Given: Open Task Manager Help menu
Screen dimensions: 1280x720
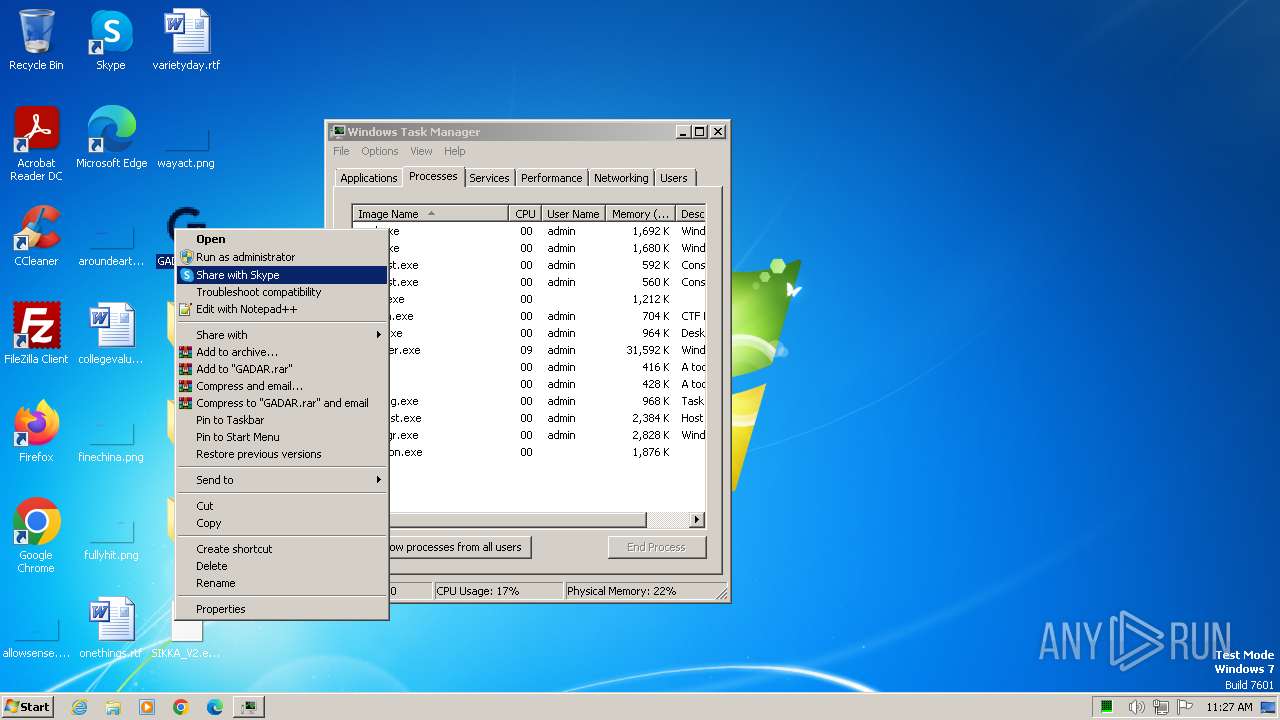Looking at the screenshot, I should (x=455, y=151).
